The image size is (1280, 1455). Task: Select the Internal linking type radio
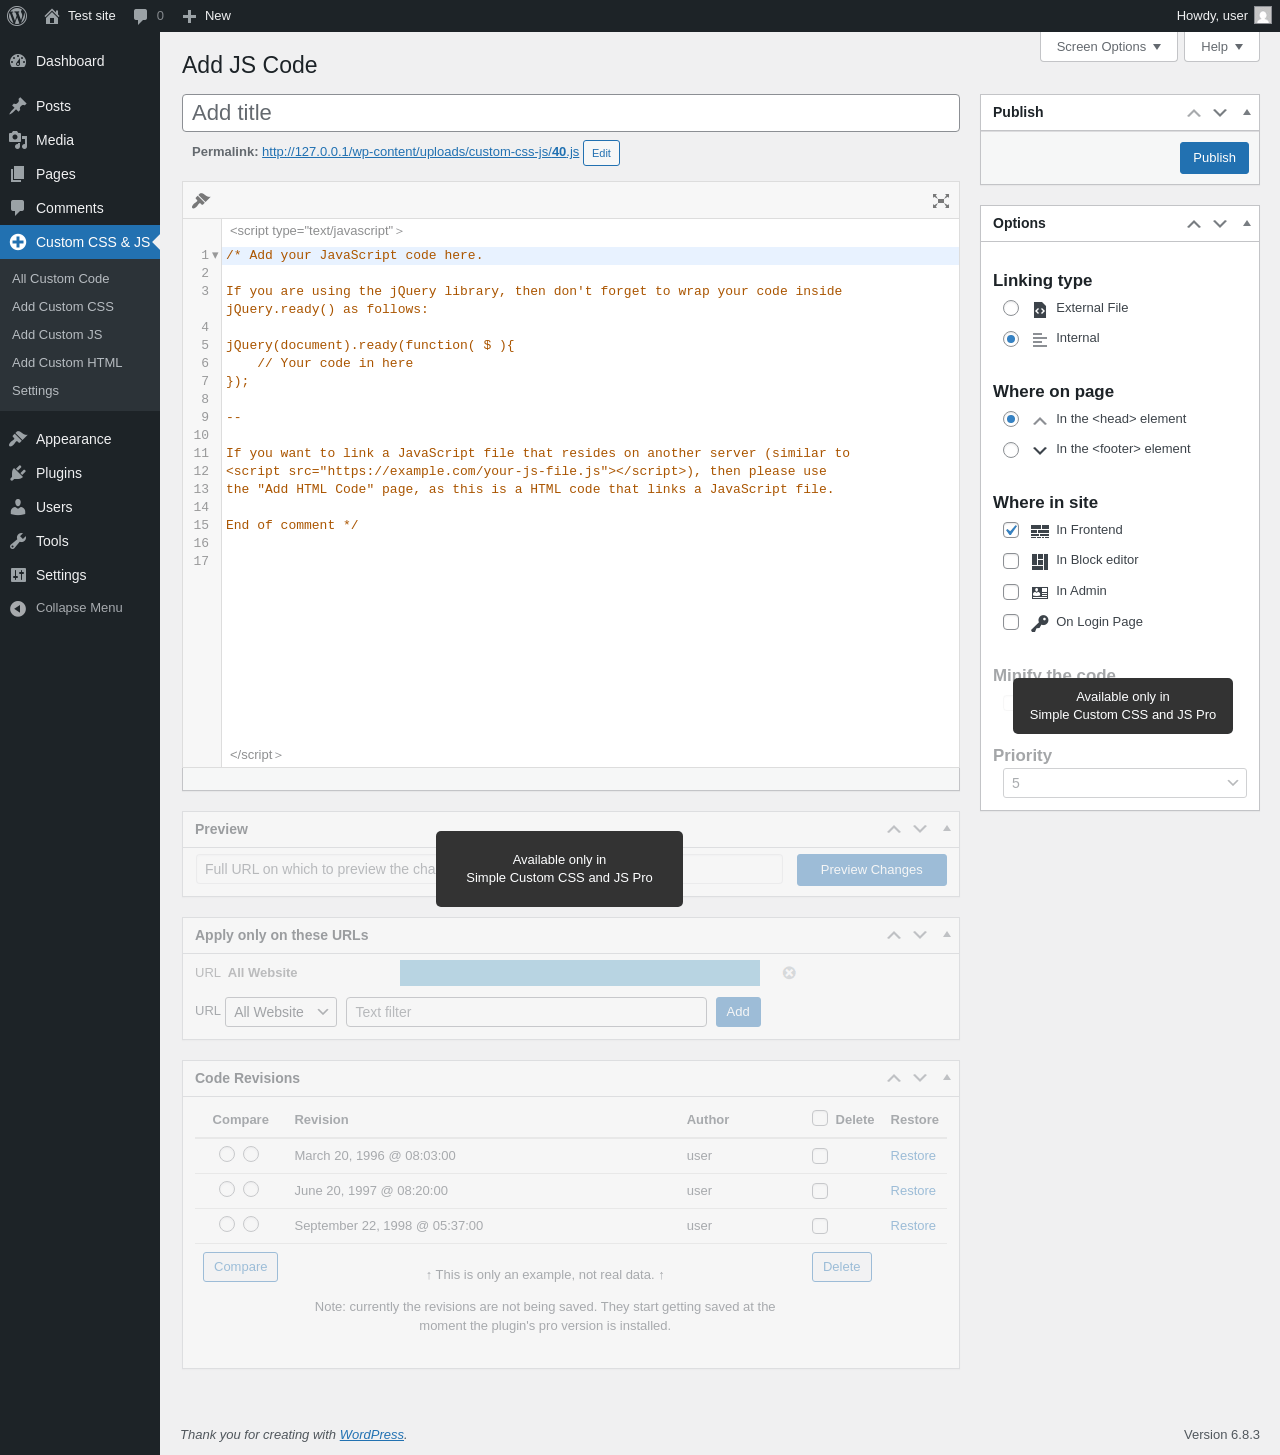point(1011,339)
